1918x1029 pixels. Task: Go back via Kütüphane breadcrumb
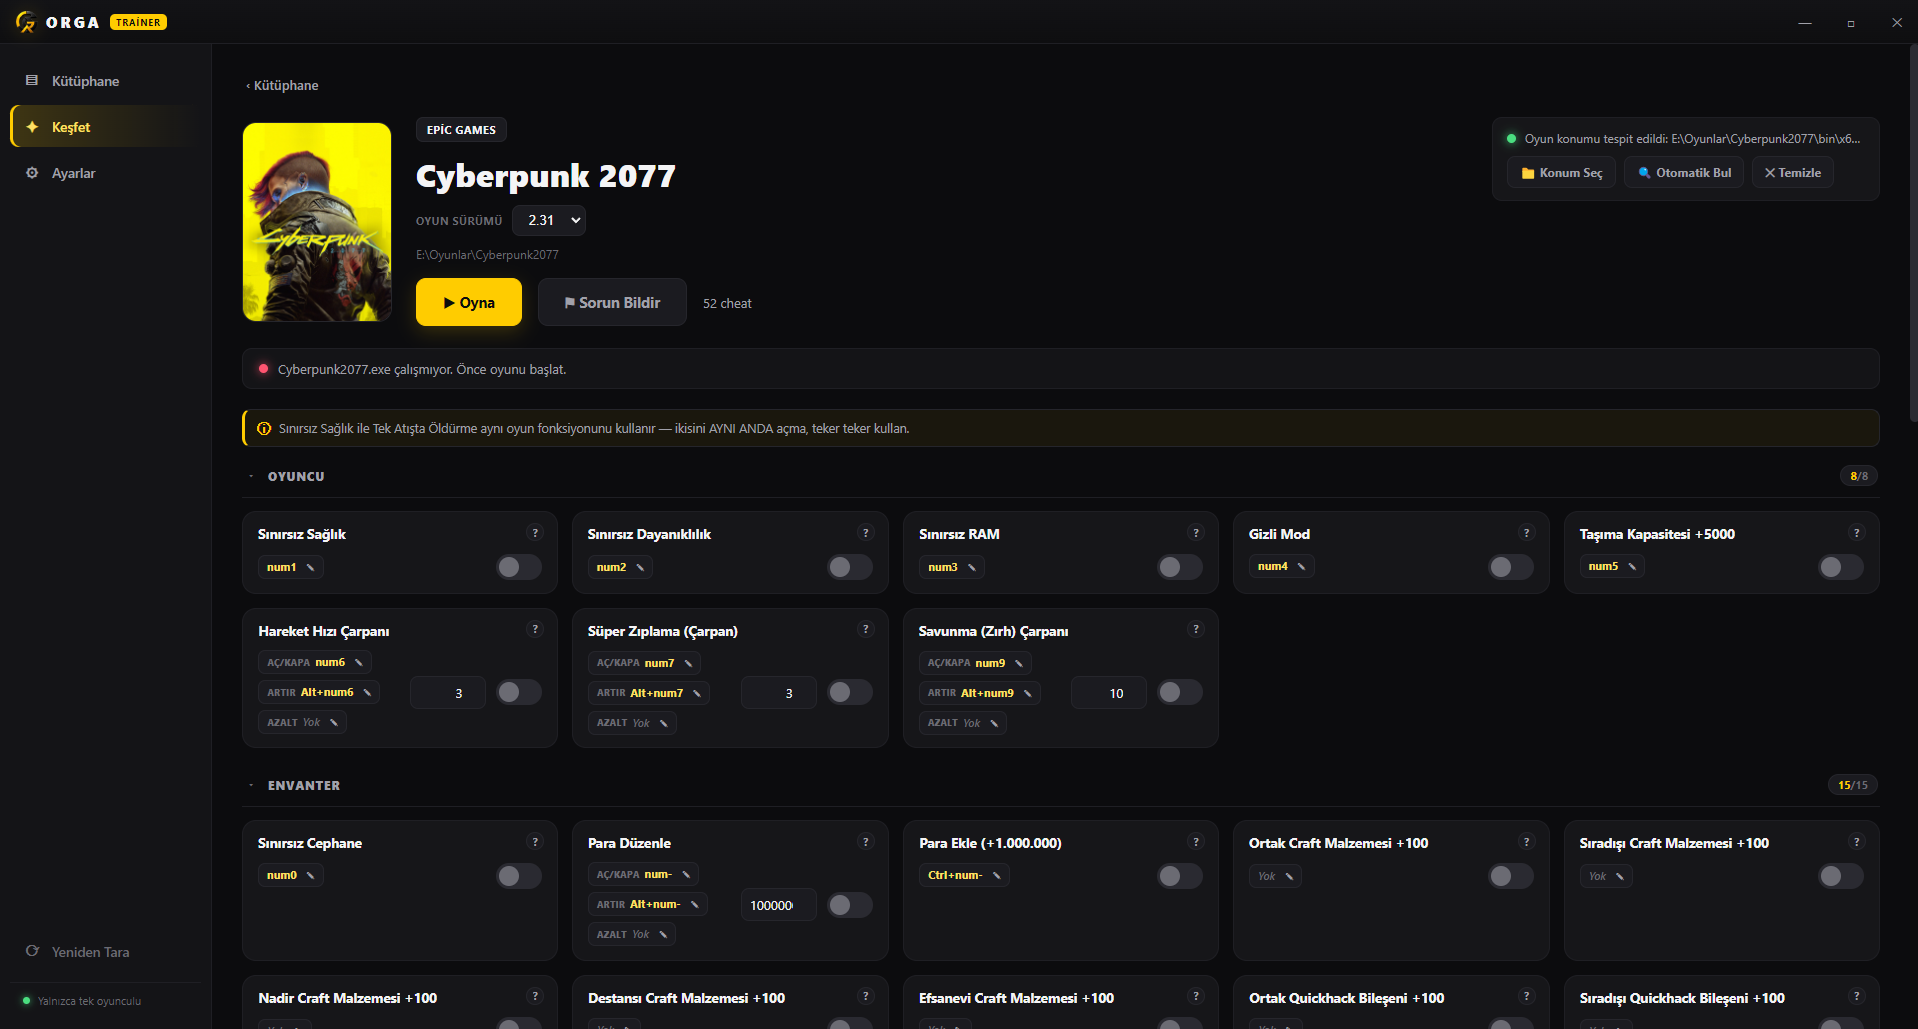pos(282,85)
